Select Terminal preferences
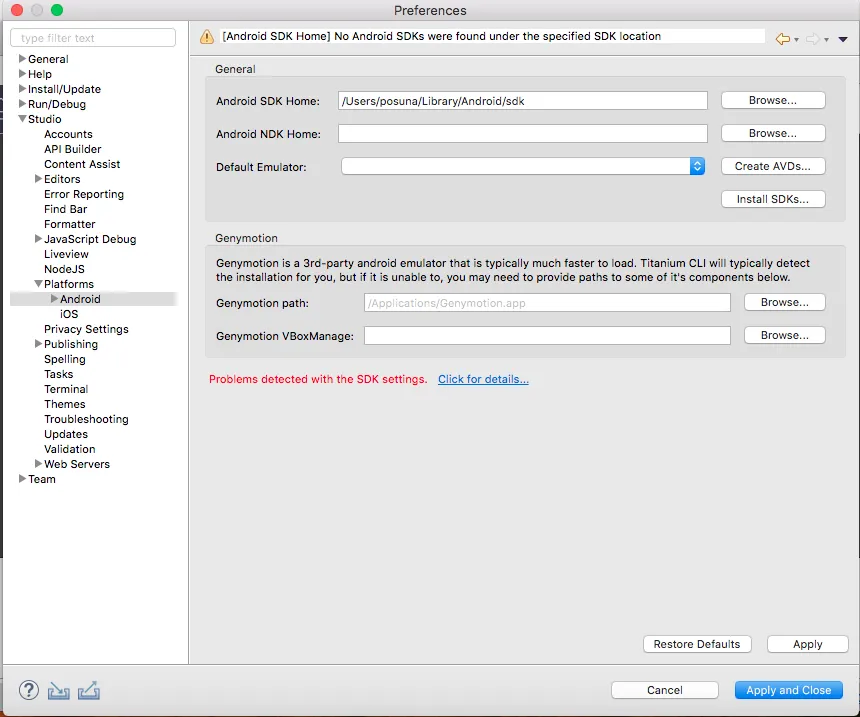This screenshot has height=717, width=860. point(66,389)
